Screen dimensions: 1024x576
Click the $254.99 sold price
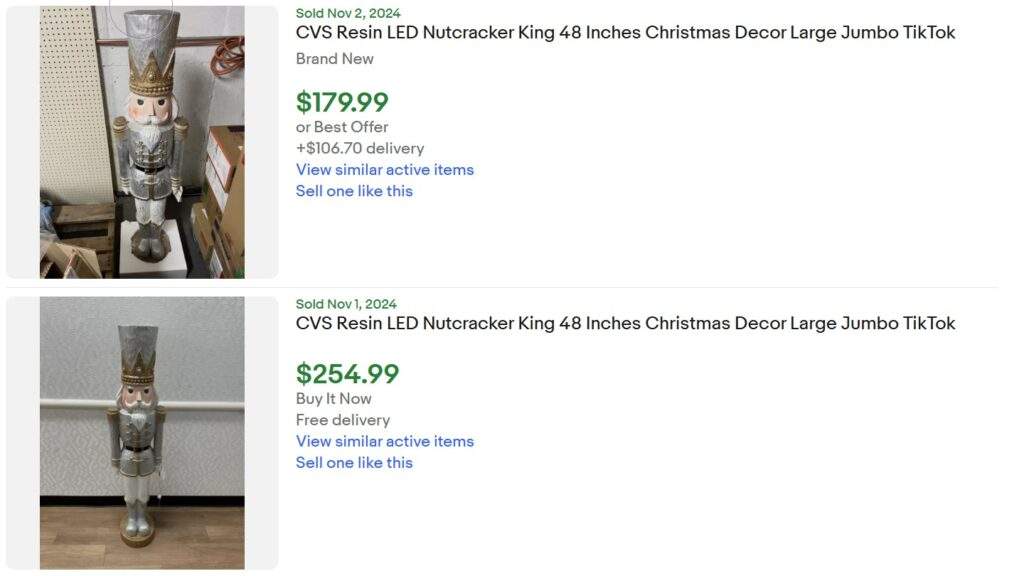(x=348, y=373)
